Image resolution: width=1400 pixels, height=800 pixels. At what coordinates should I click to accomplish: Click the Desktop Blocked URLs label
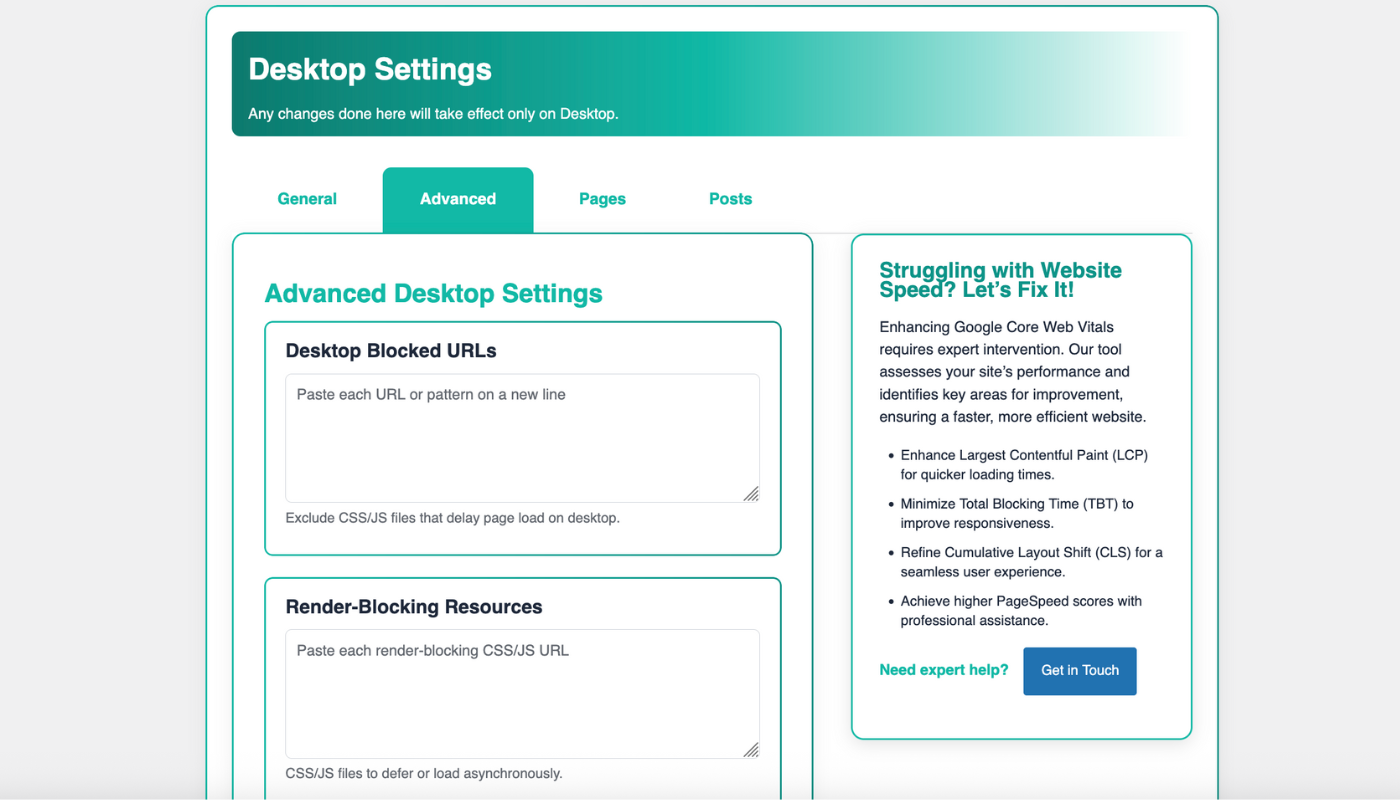(x=391, y=351)
